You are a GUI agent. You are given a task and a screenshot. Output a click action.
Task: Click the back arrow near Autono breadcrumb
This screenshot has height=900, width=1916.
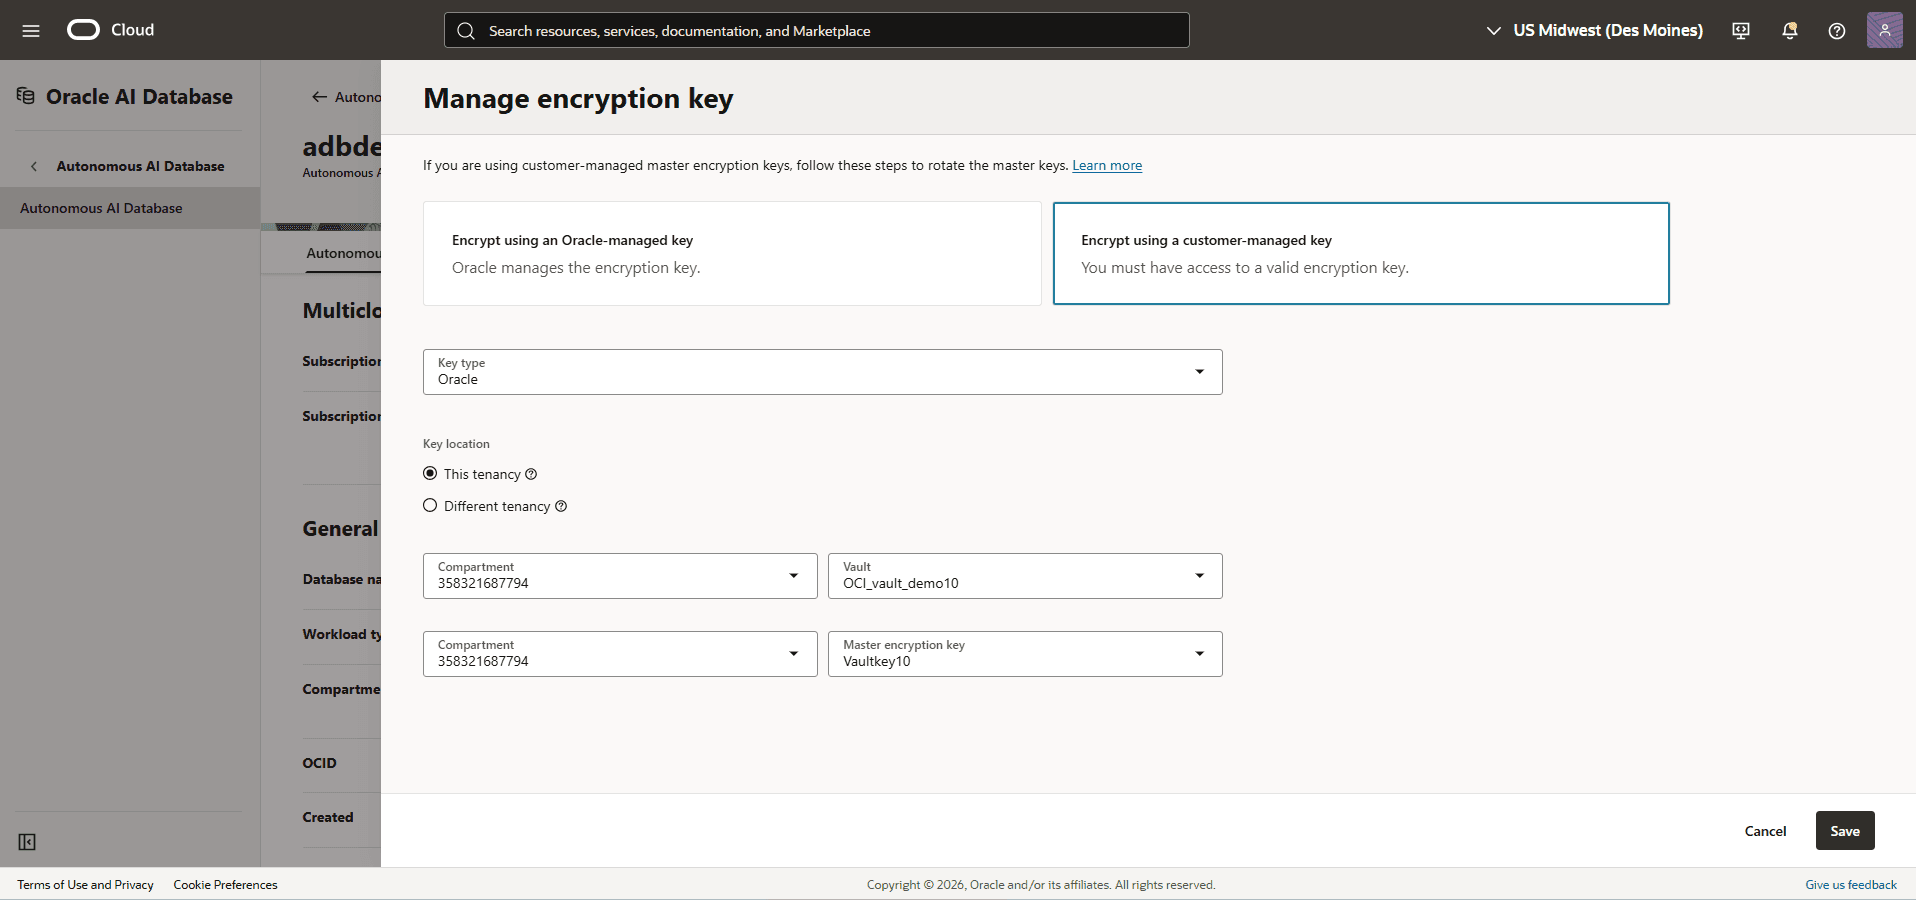[x=319, y=97]
